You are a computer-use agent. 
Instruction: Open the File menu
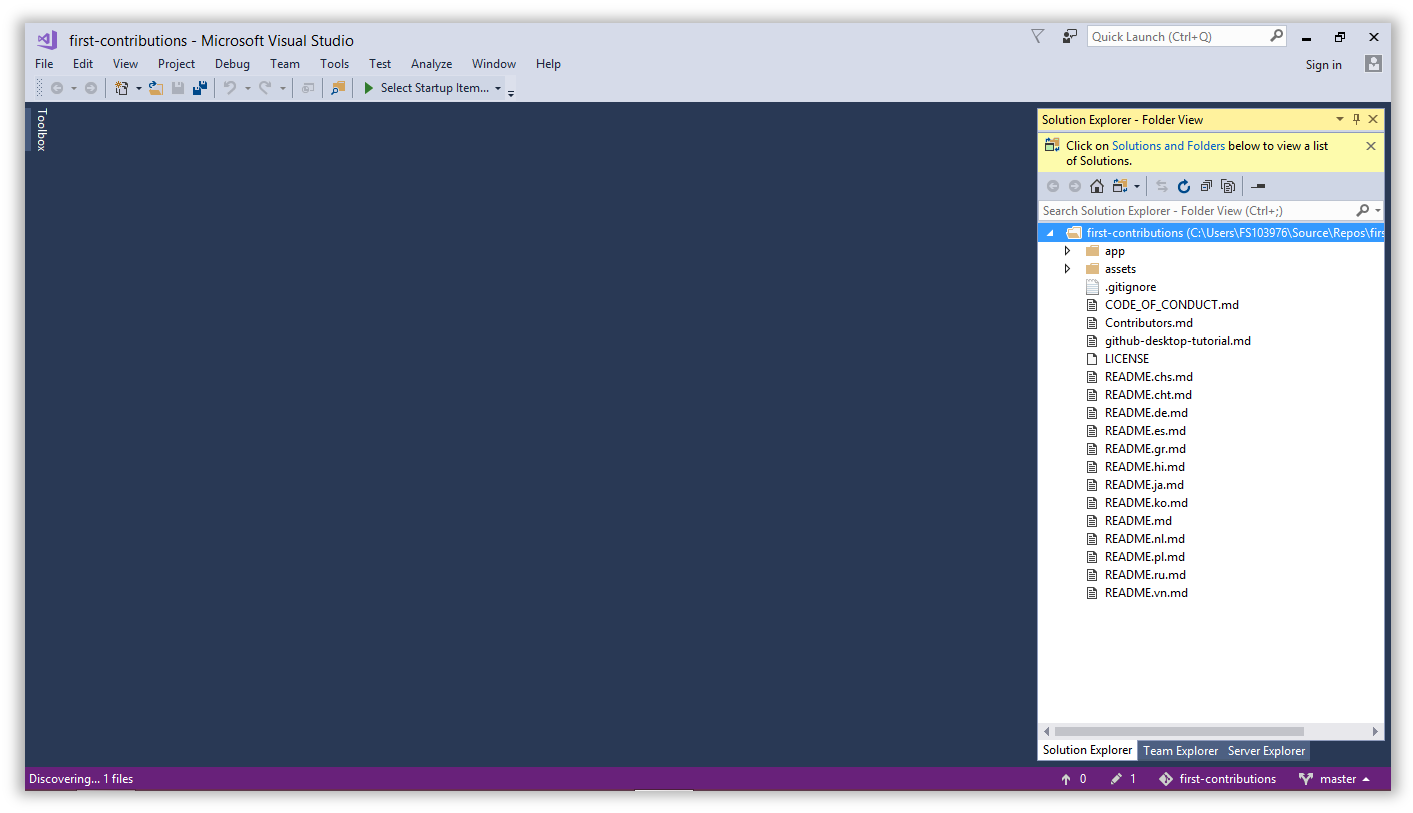coord(44,64)
